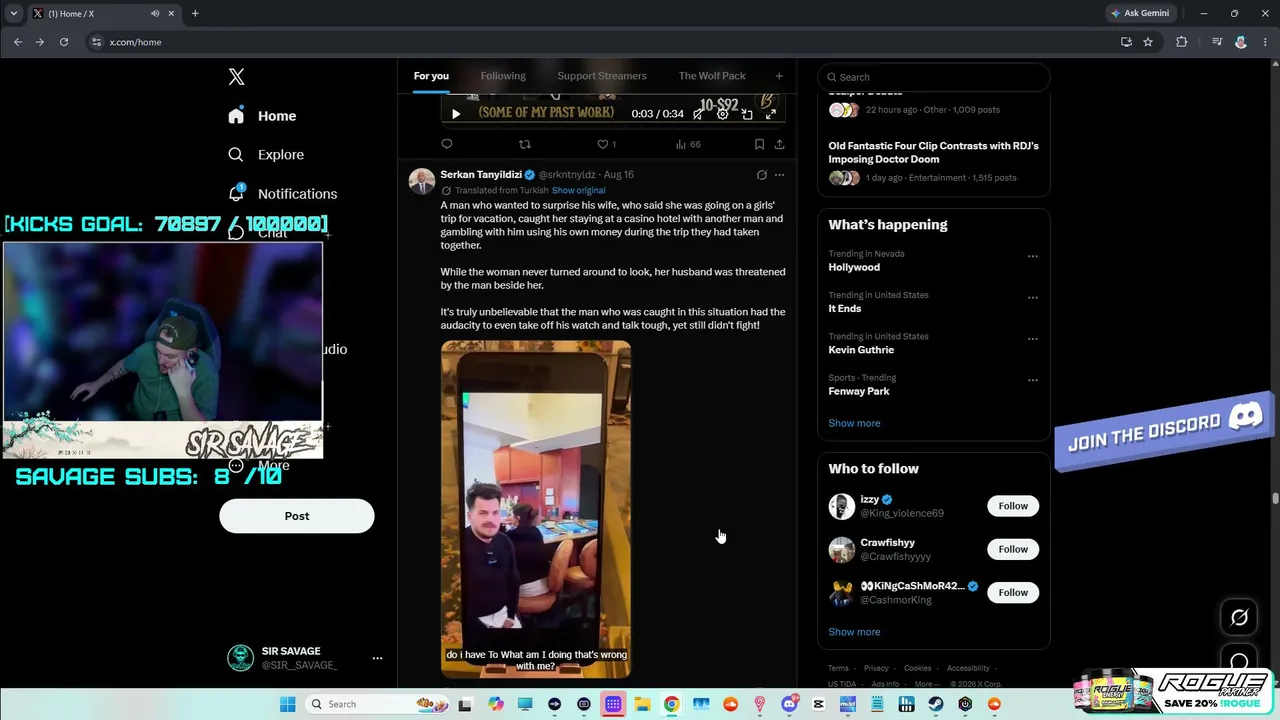Open video settings gear in top post
This screenshot has height=720, width=1280.
click(722, 114)
